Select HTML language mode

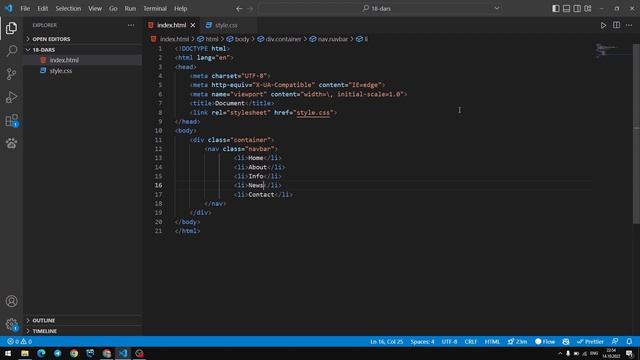(x=492, y=341)
